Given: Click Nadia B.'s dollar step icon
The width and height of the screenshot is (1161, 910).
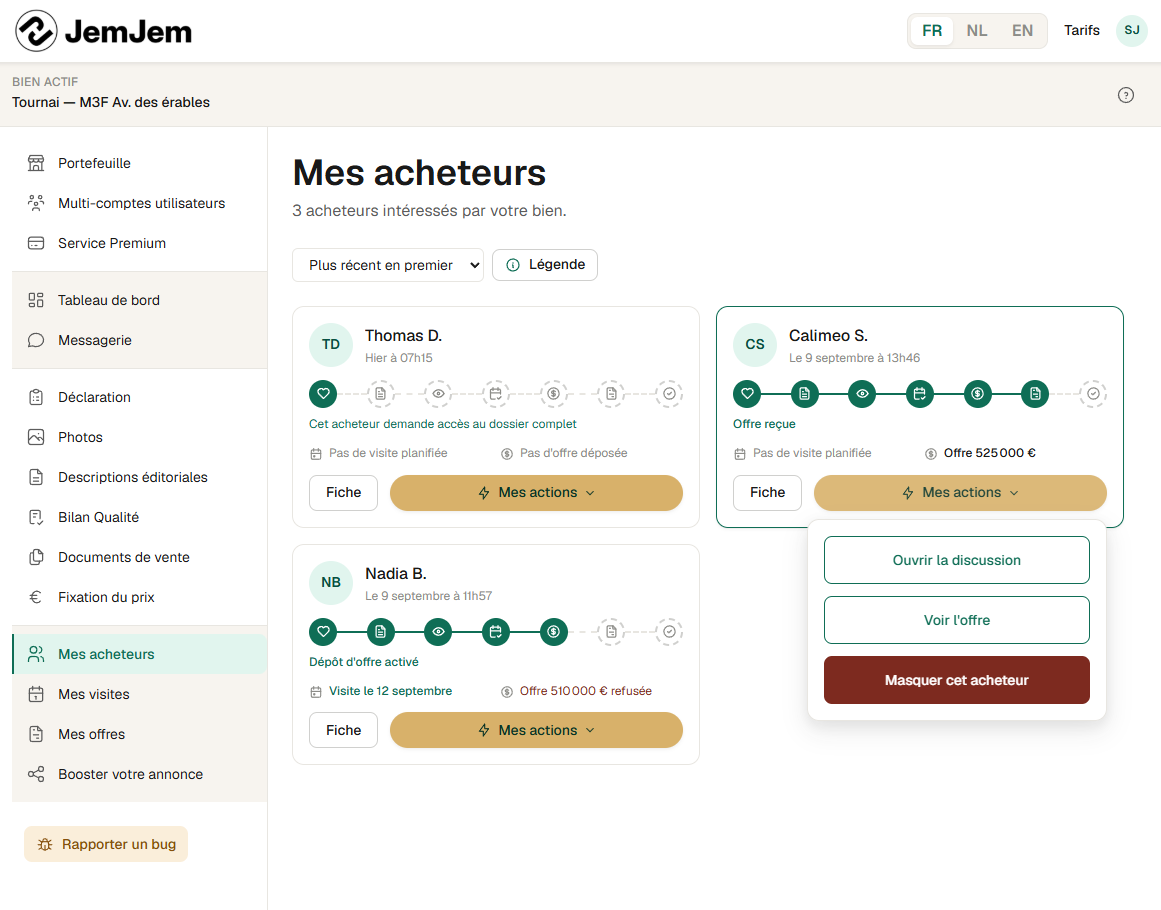Looking at the screenshot, I should tap(554, 632).
